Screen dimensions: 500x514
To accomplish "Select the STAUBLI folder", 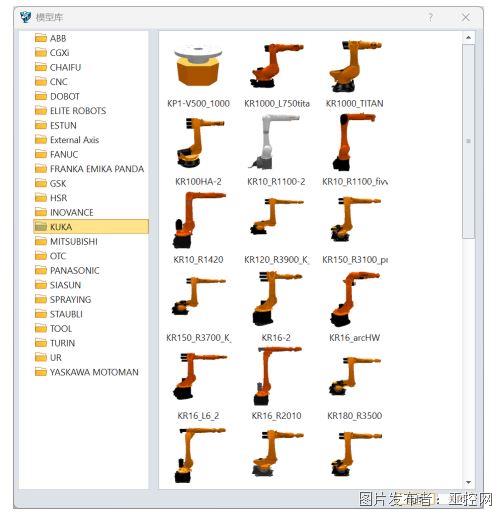I will [x=58, y=314].
